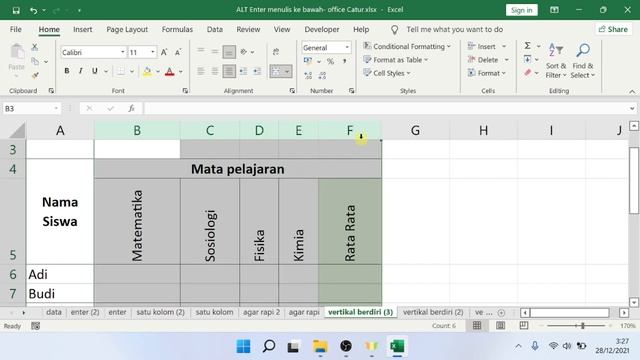Toggle Italic formatting
Screen dimensions: 640x360
(80, 71)
